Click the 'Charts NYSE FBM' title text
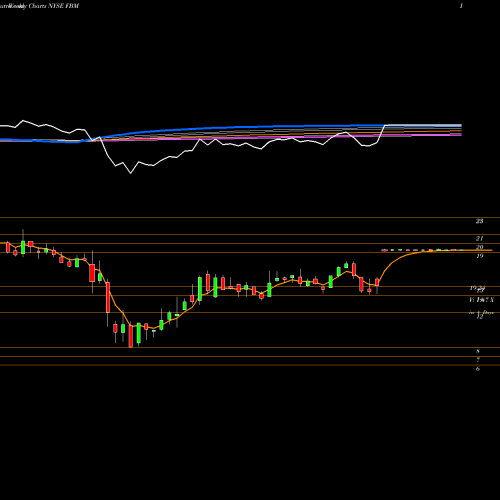The width and height of the screenshot is (500, 500). point(54,6)
